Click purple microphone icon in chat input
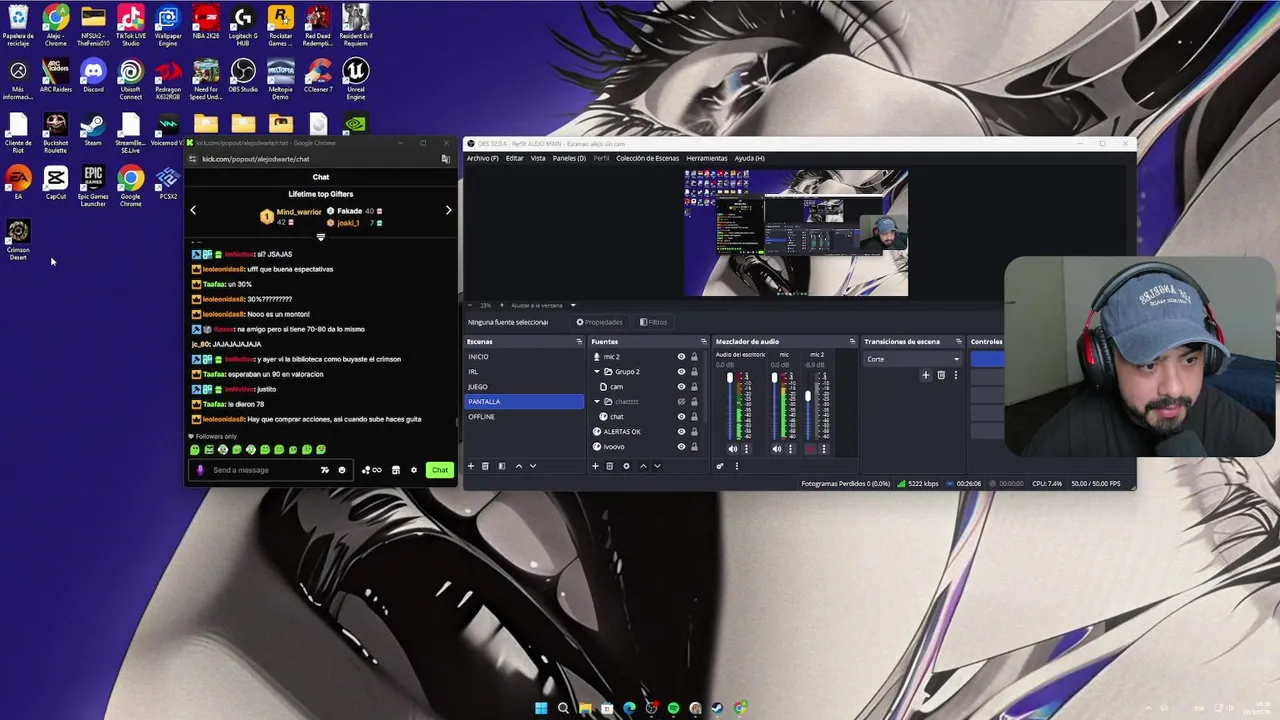Screen dimensions: 1280x720 [200, 470]
